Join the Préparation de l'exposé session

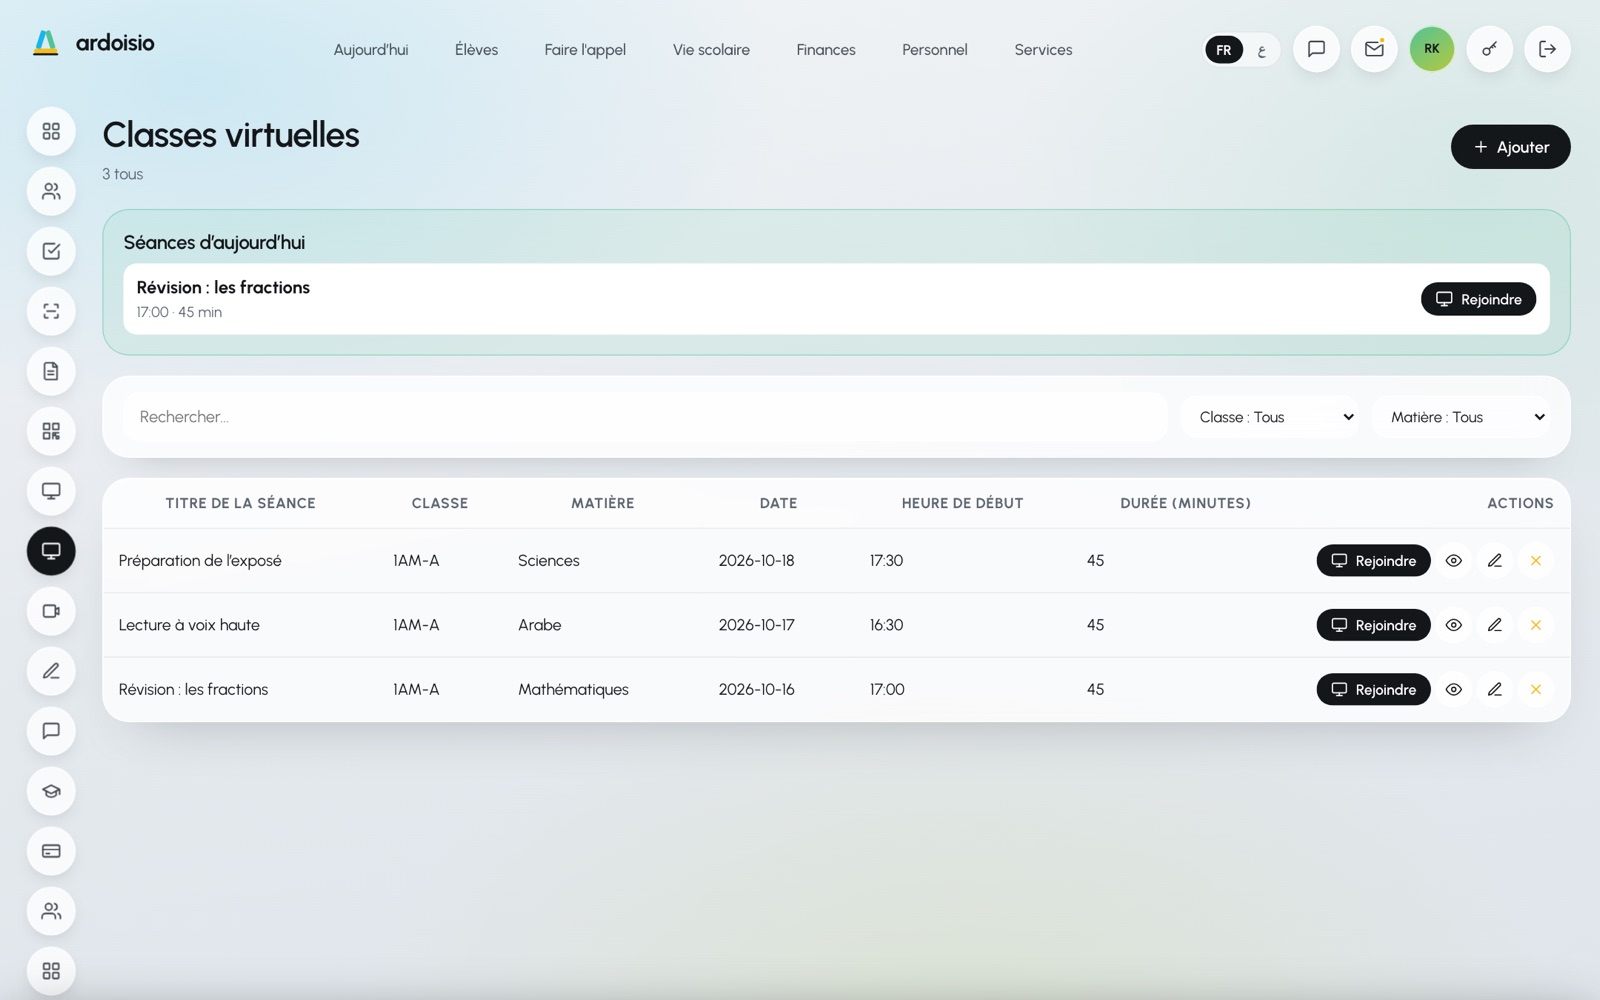(x=1373, y=561)
